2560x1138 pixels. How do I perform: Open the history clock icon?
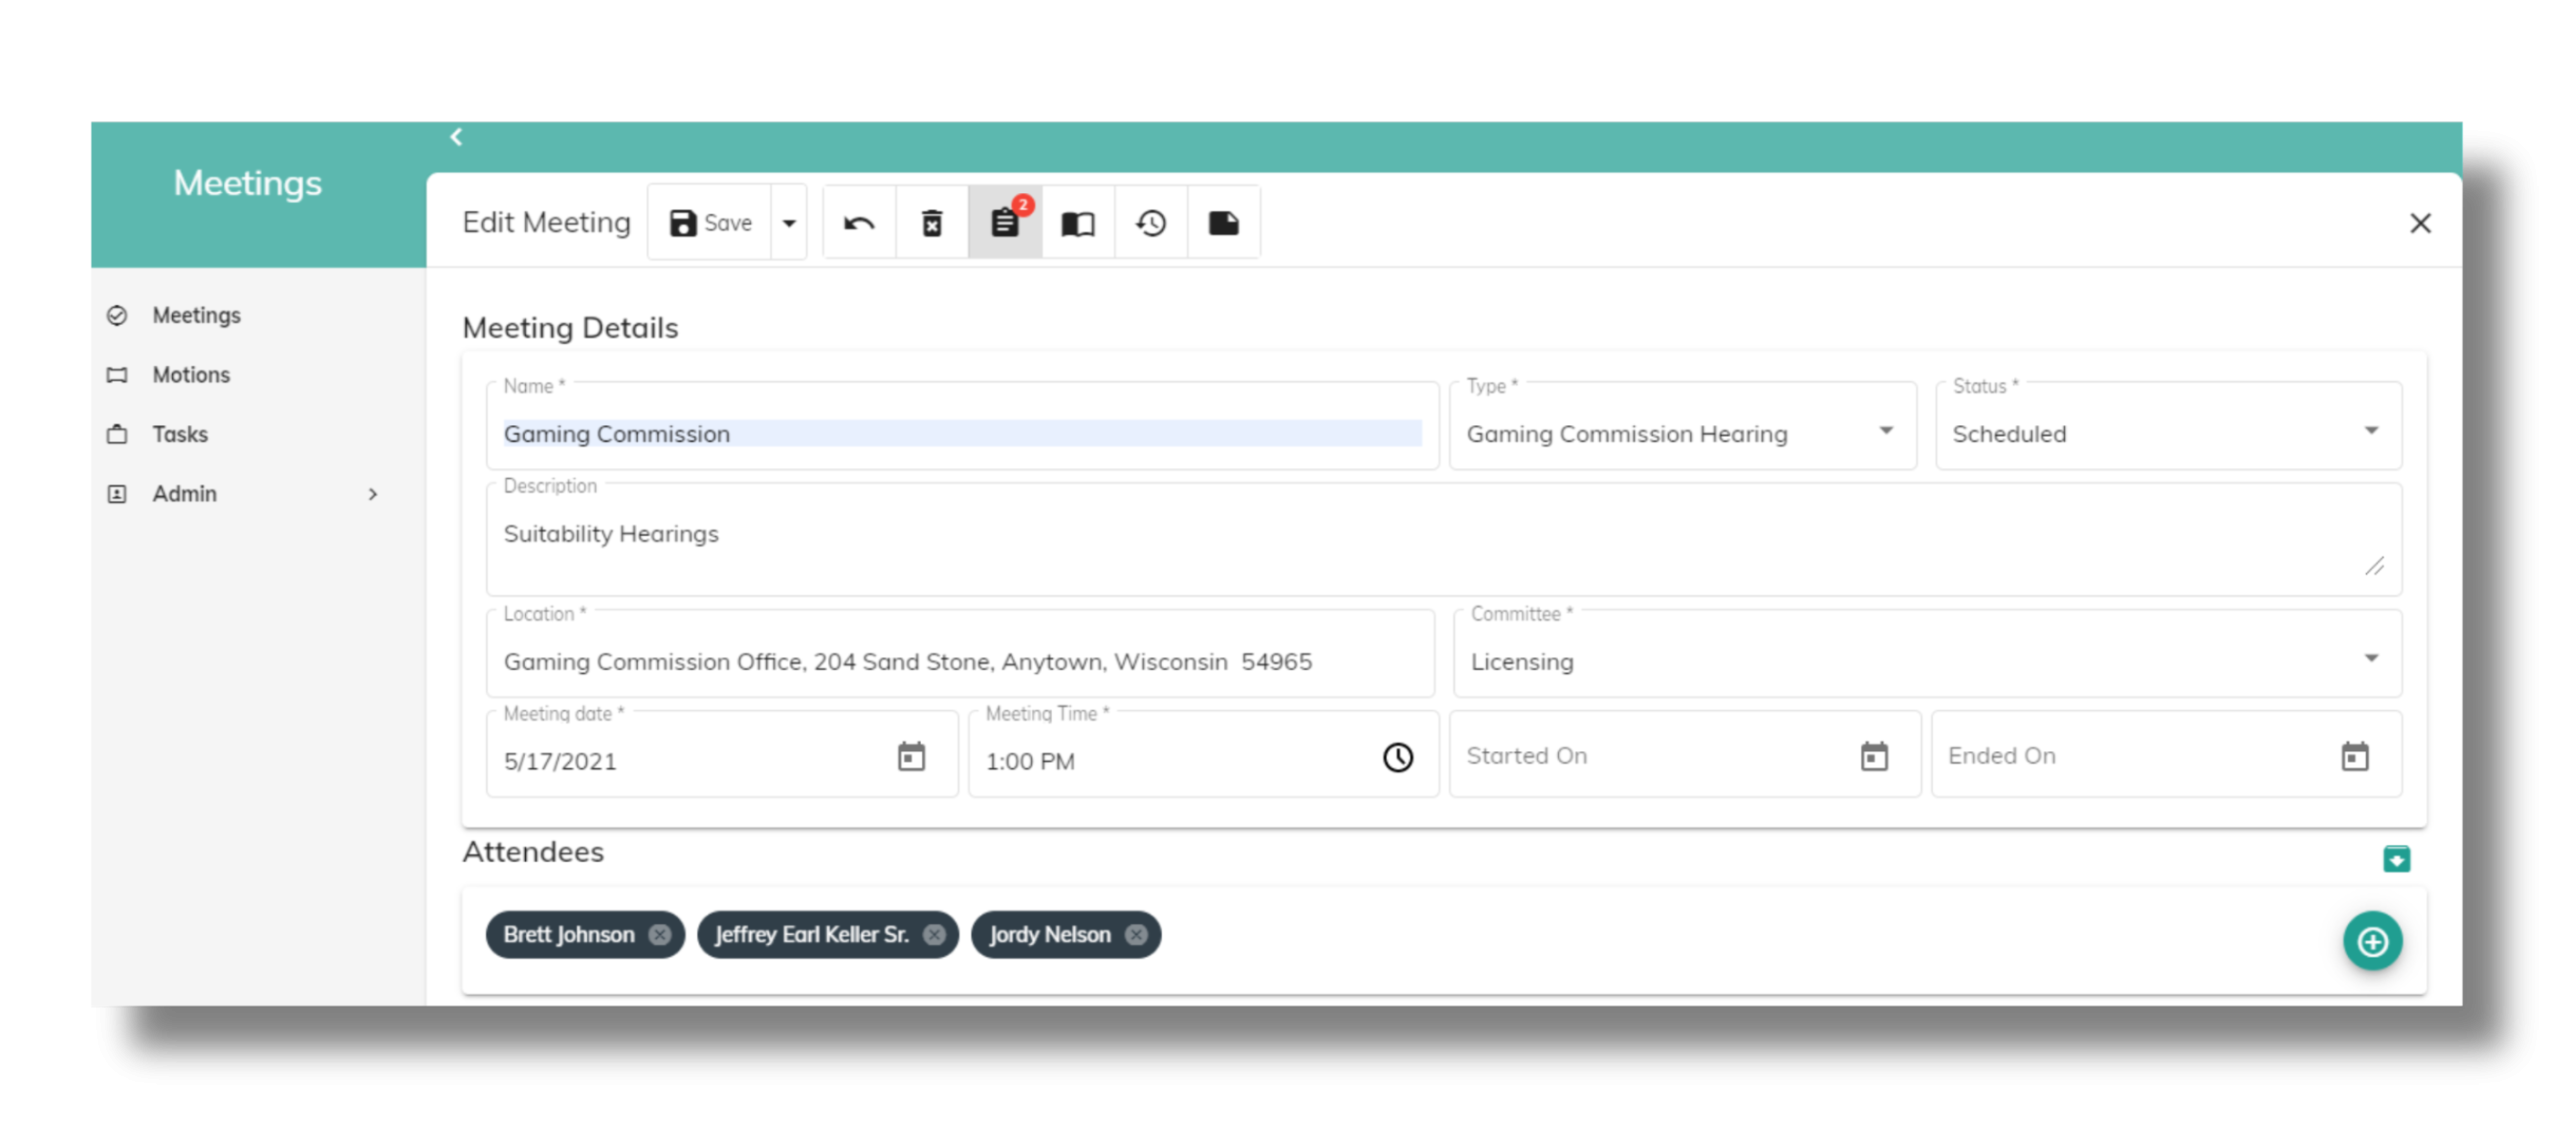coord(1151,223)
